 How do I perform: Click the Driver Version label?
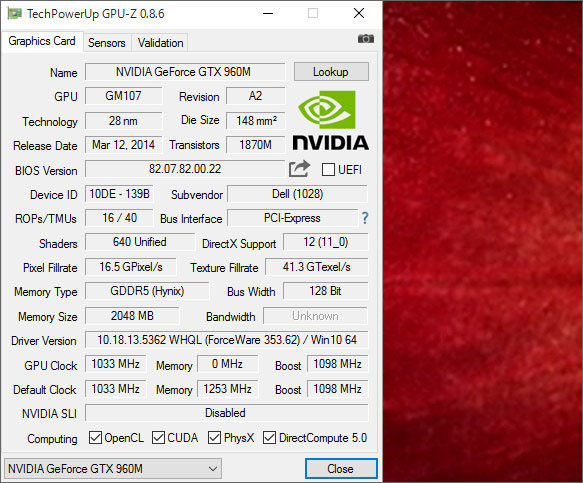[x=44, y=341]
